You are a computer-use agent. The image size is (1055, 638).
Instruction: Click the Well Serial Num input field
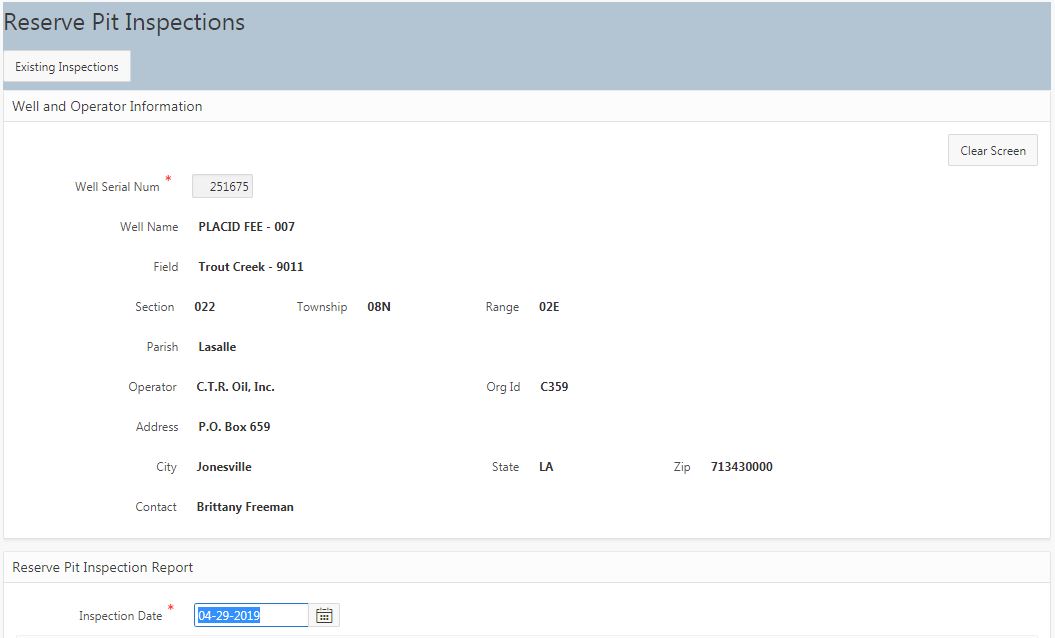pyautogui.click(x=222, y=186)
